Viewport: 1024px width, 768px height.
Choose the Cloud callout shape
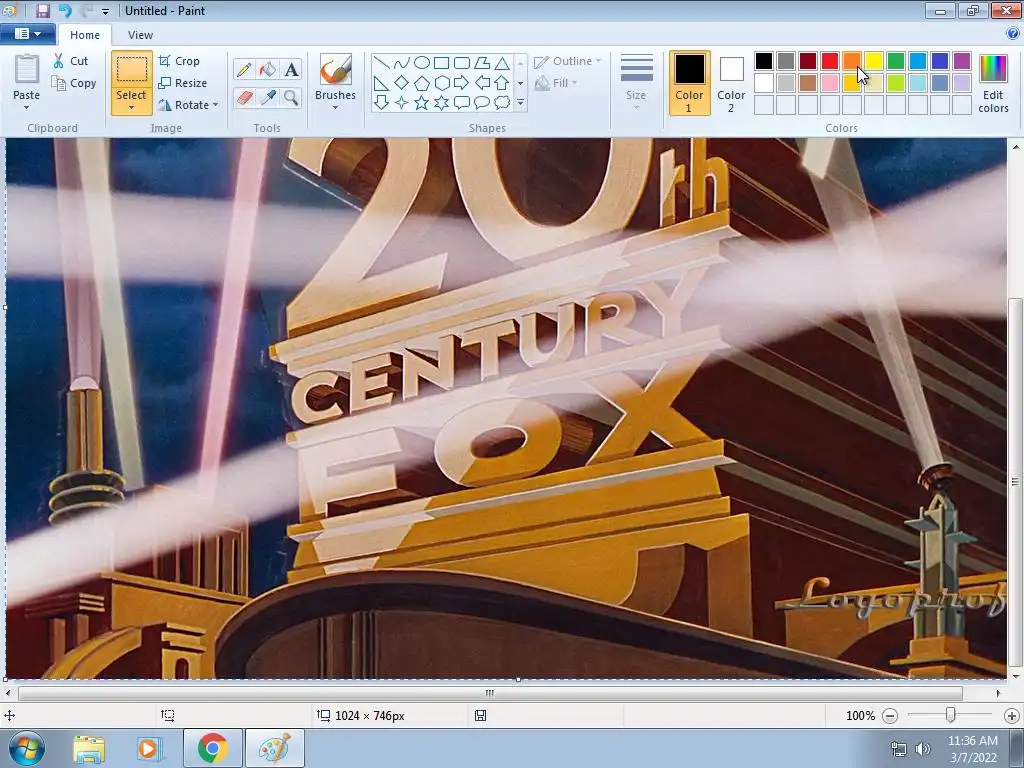[502, 103]
